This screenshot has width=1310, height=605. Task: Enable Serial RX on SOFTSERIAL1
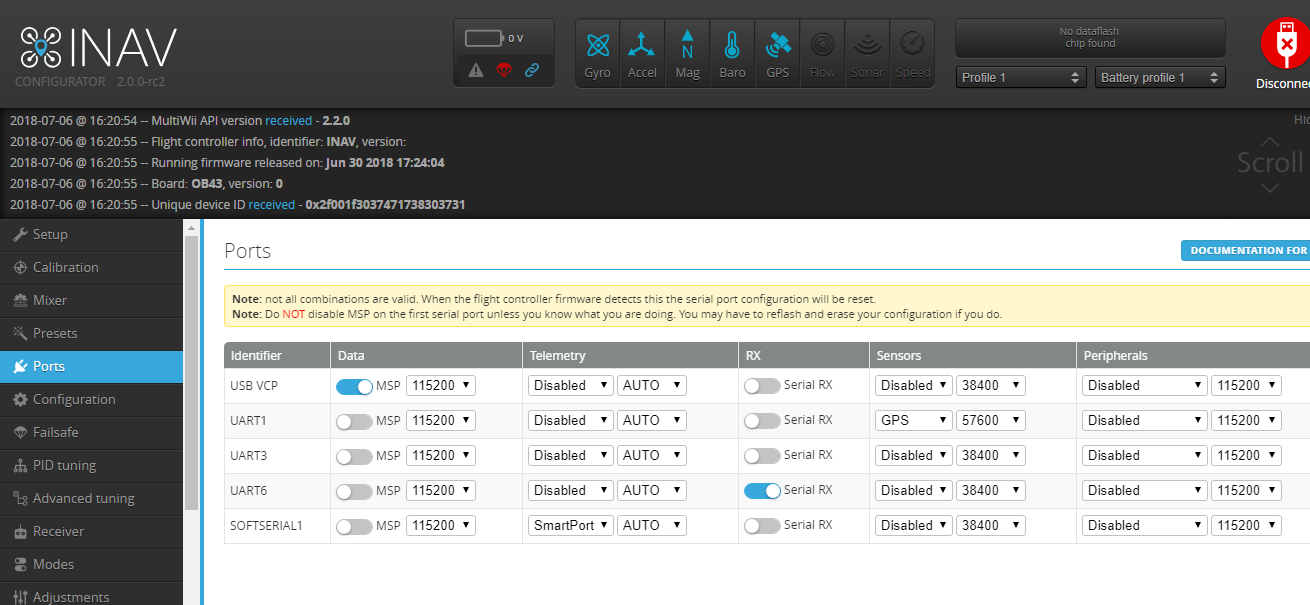pos(762,526)
